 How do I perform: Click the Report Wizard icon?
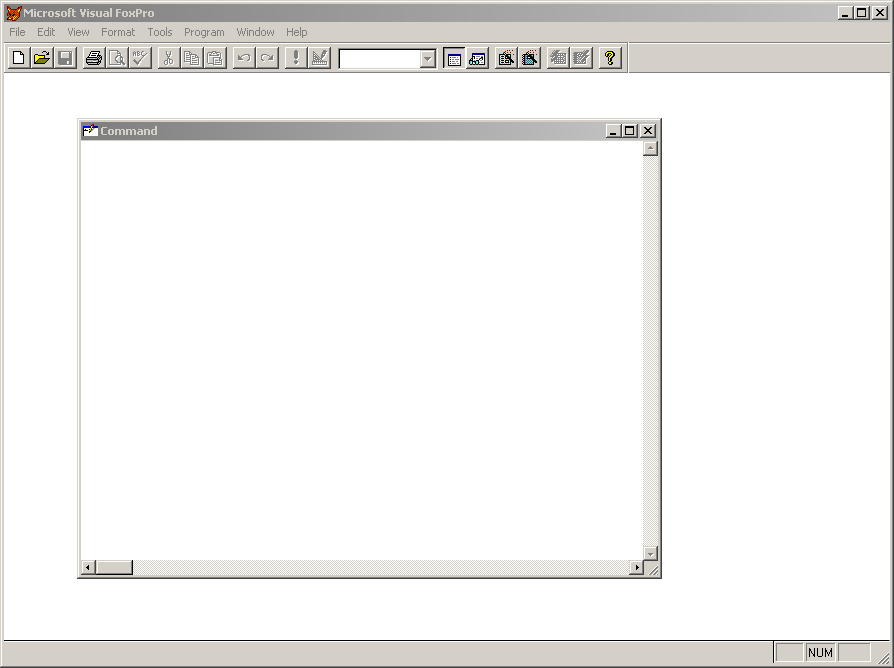coord(530,58)
